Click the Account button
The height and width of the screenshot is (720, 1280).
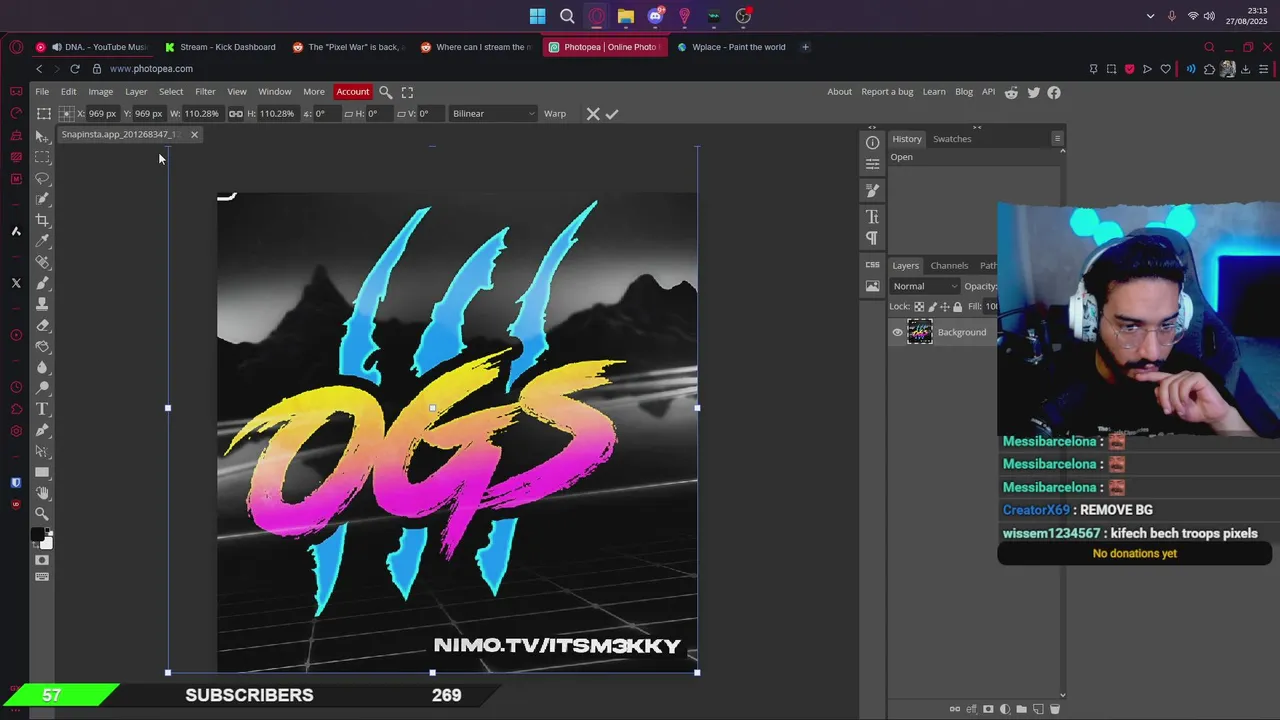point(353,92)
